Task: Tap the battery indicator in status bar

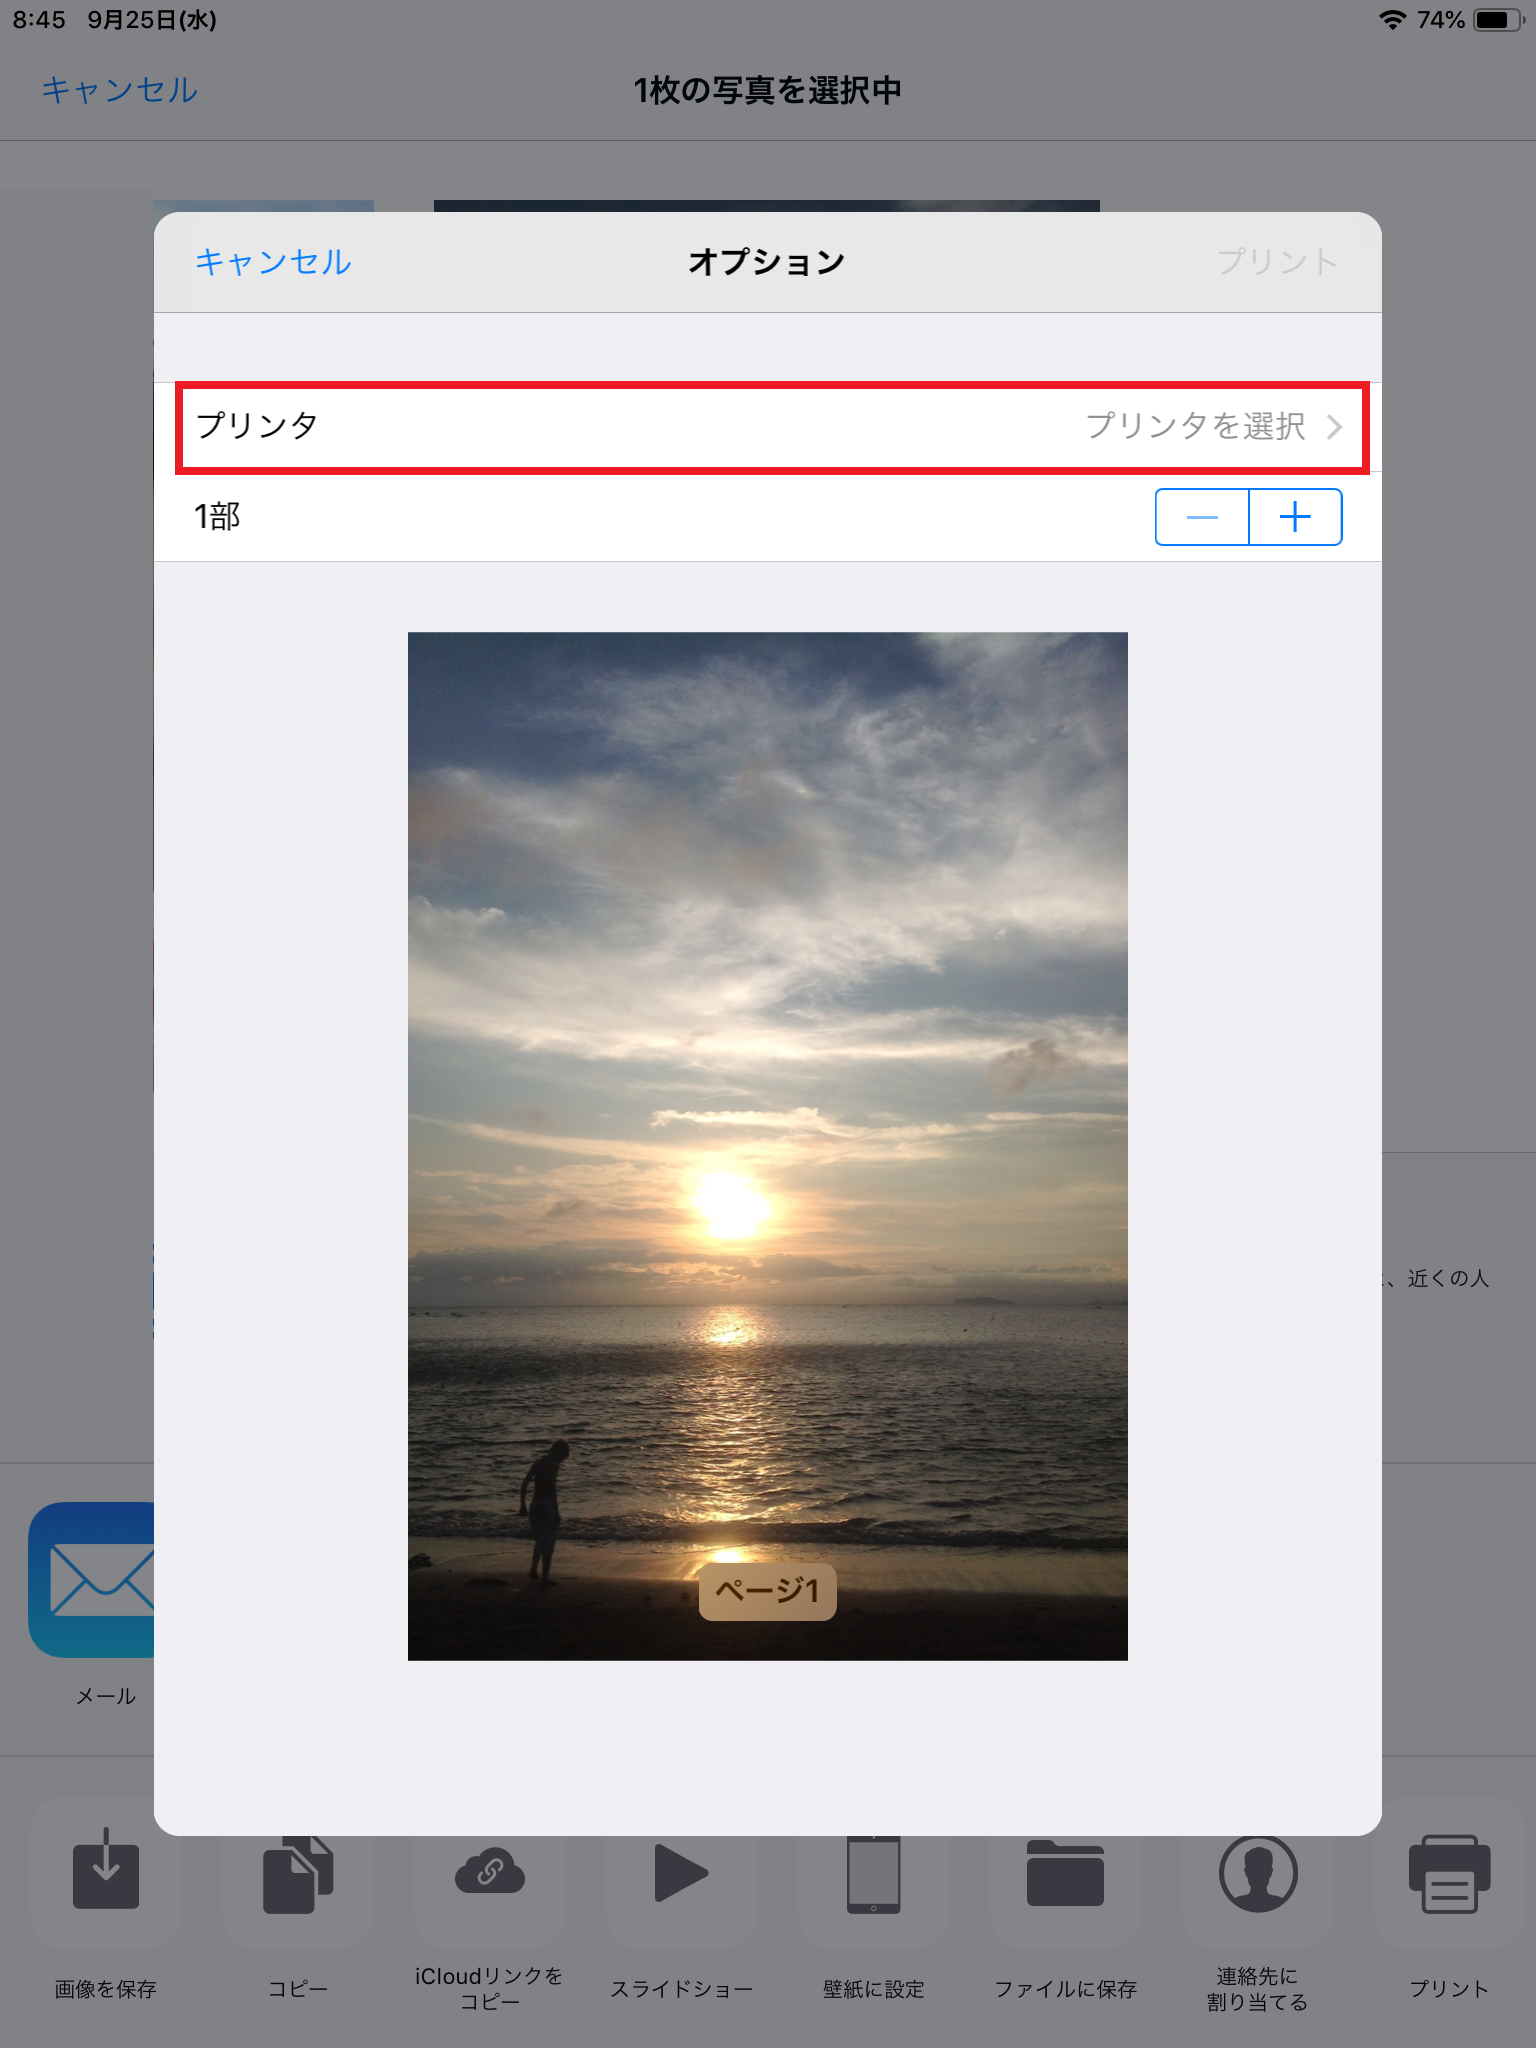Action: (1499, 20)
